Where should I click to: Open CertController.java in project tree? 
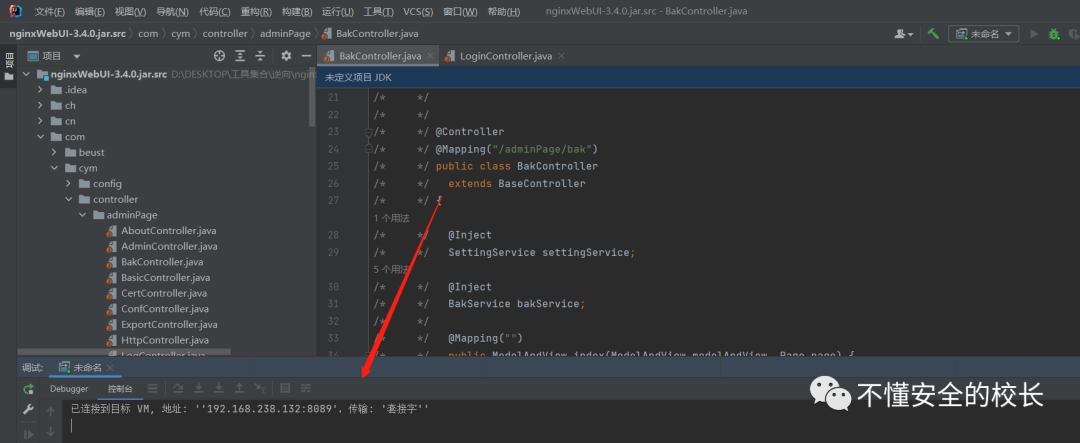click(163, 293)
